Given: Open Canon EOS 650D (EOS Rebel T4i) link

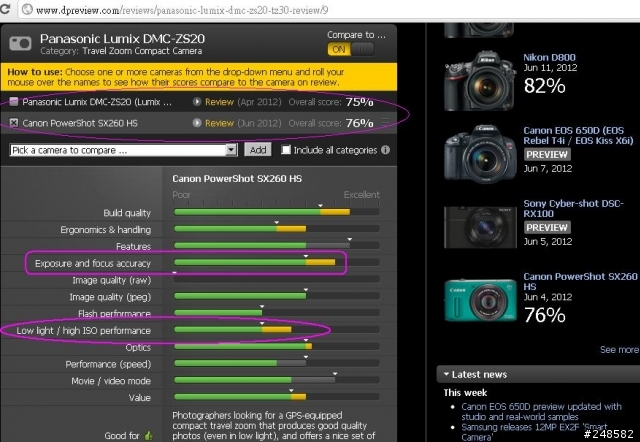Looking at the screenshot, I should [578, 135].
